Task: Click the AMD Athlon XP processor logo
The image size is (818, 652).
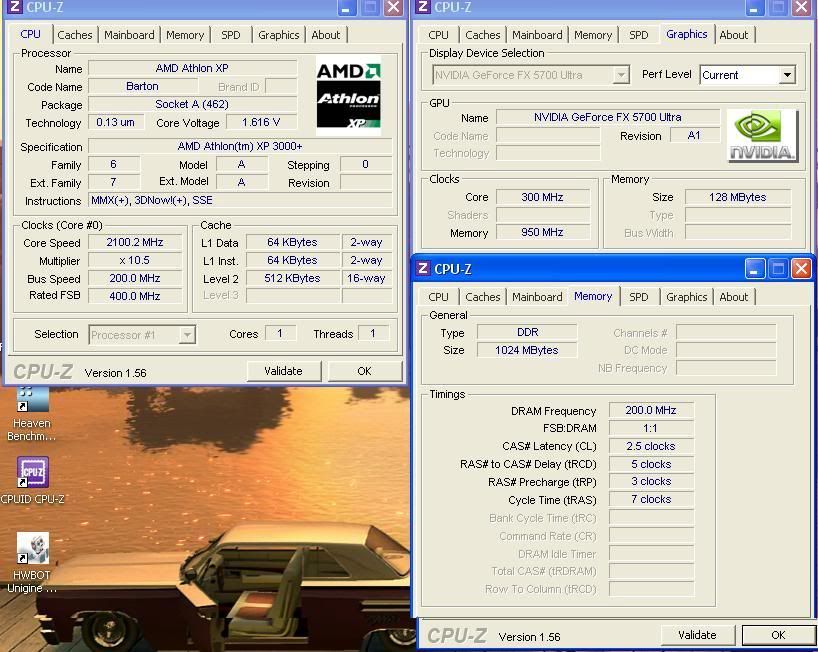Action: tap(348, 95)
